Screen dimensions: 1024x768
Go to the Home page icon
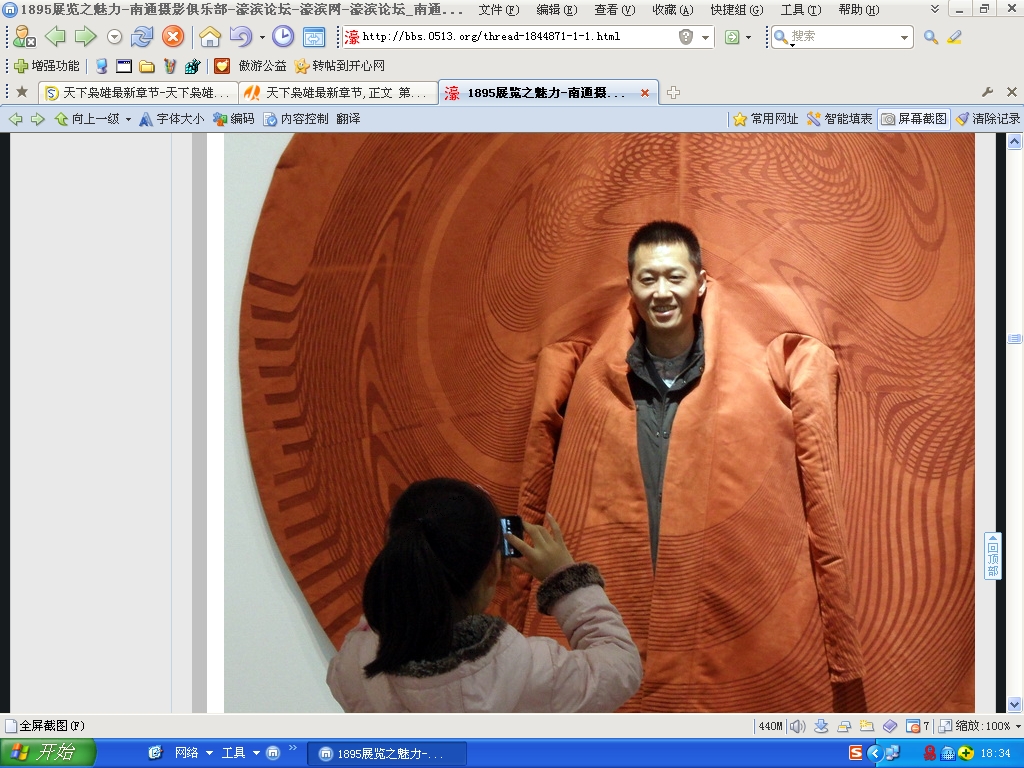tap(210, 37)
